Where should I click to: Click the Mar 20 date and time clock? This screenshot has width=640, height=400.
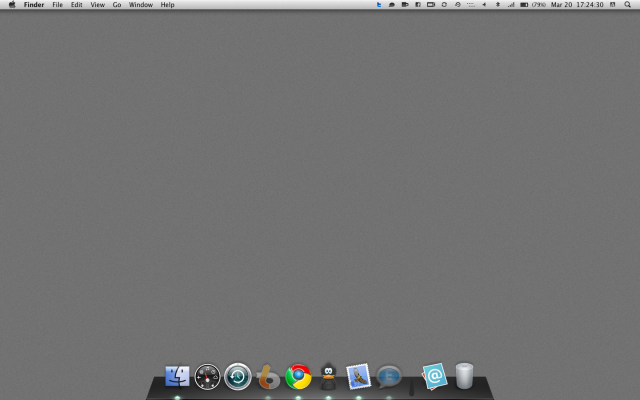577,4
